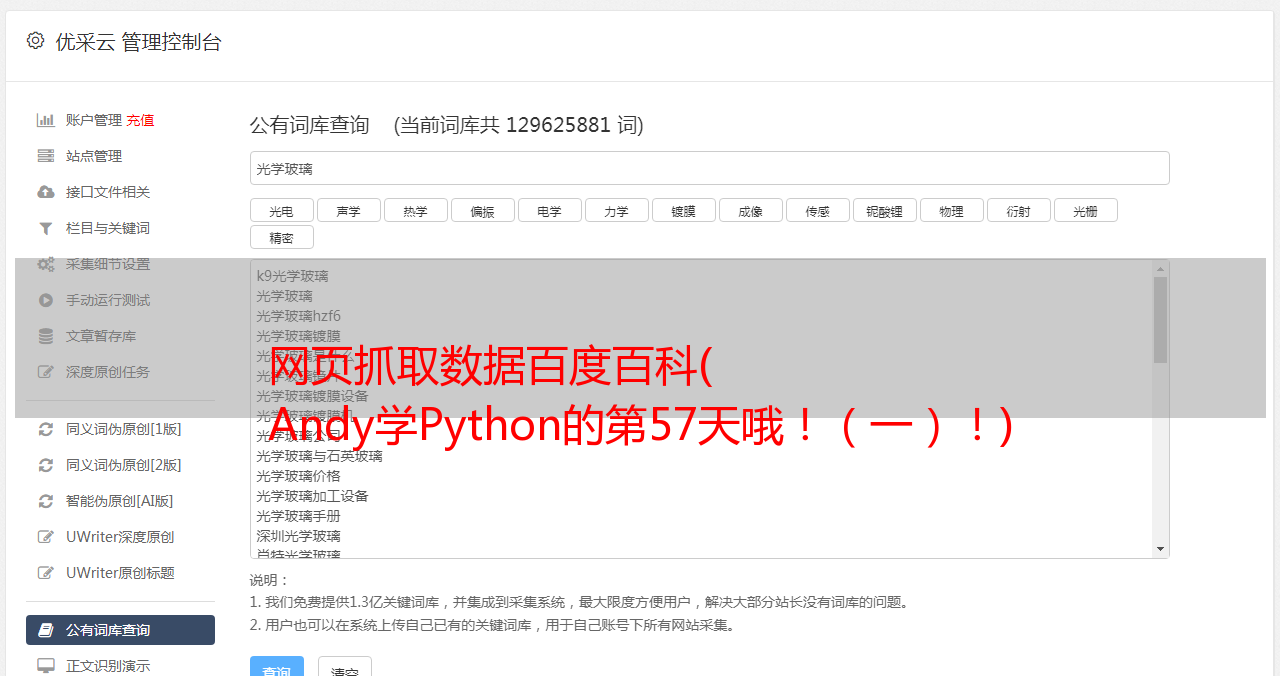Select k9光学玻璃 in the results list

tap(702, 276)
